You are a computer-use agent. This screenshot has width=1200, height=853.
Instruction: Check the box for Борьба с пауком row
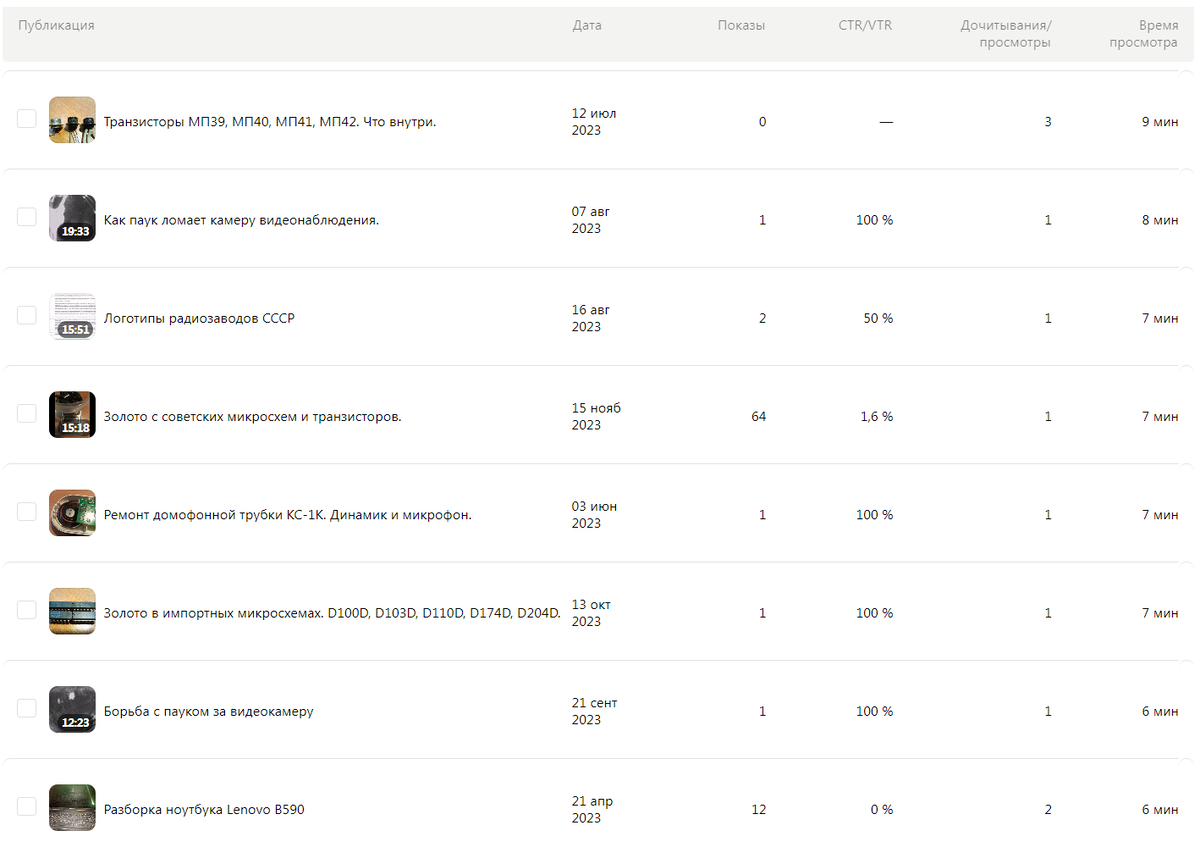point(27,708)
